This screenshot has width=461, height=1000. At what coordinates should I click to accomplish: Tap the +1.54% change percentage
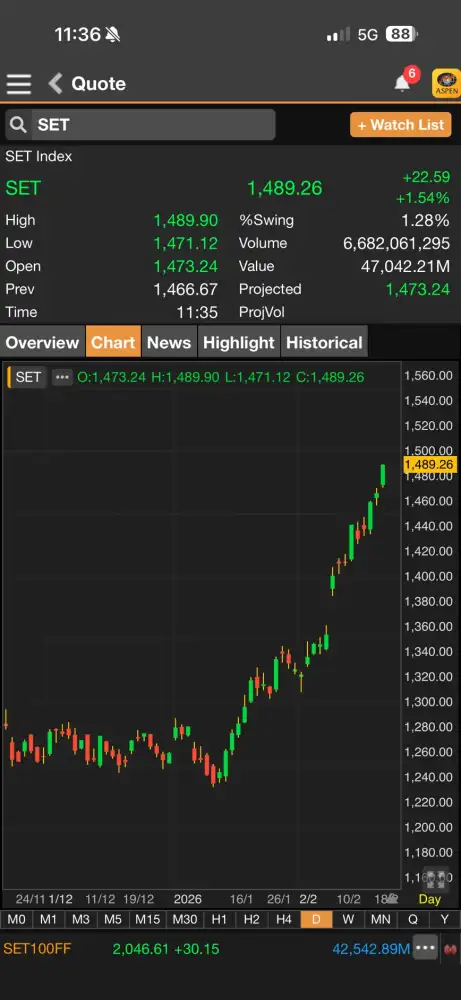pyautogui.click(x=423, y=198)
